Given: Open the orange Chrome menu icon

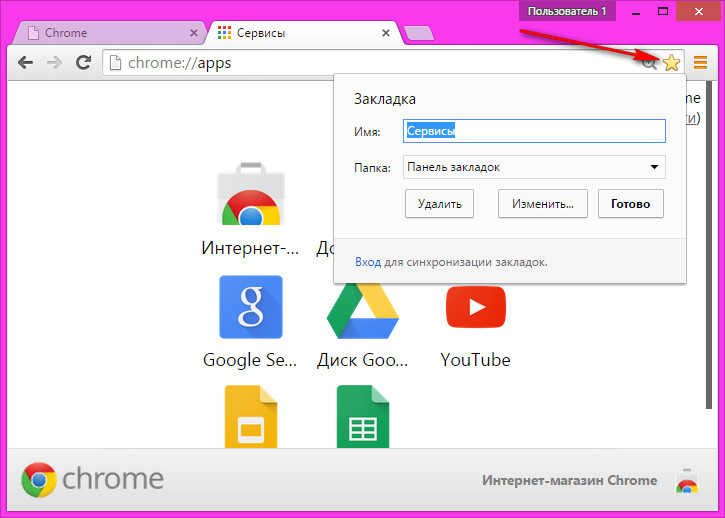Looking at the screenshot, I should [700, 62].
